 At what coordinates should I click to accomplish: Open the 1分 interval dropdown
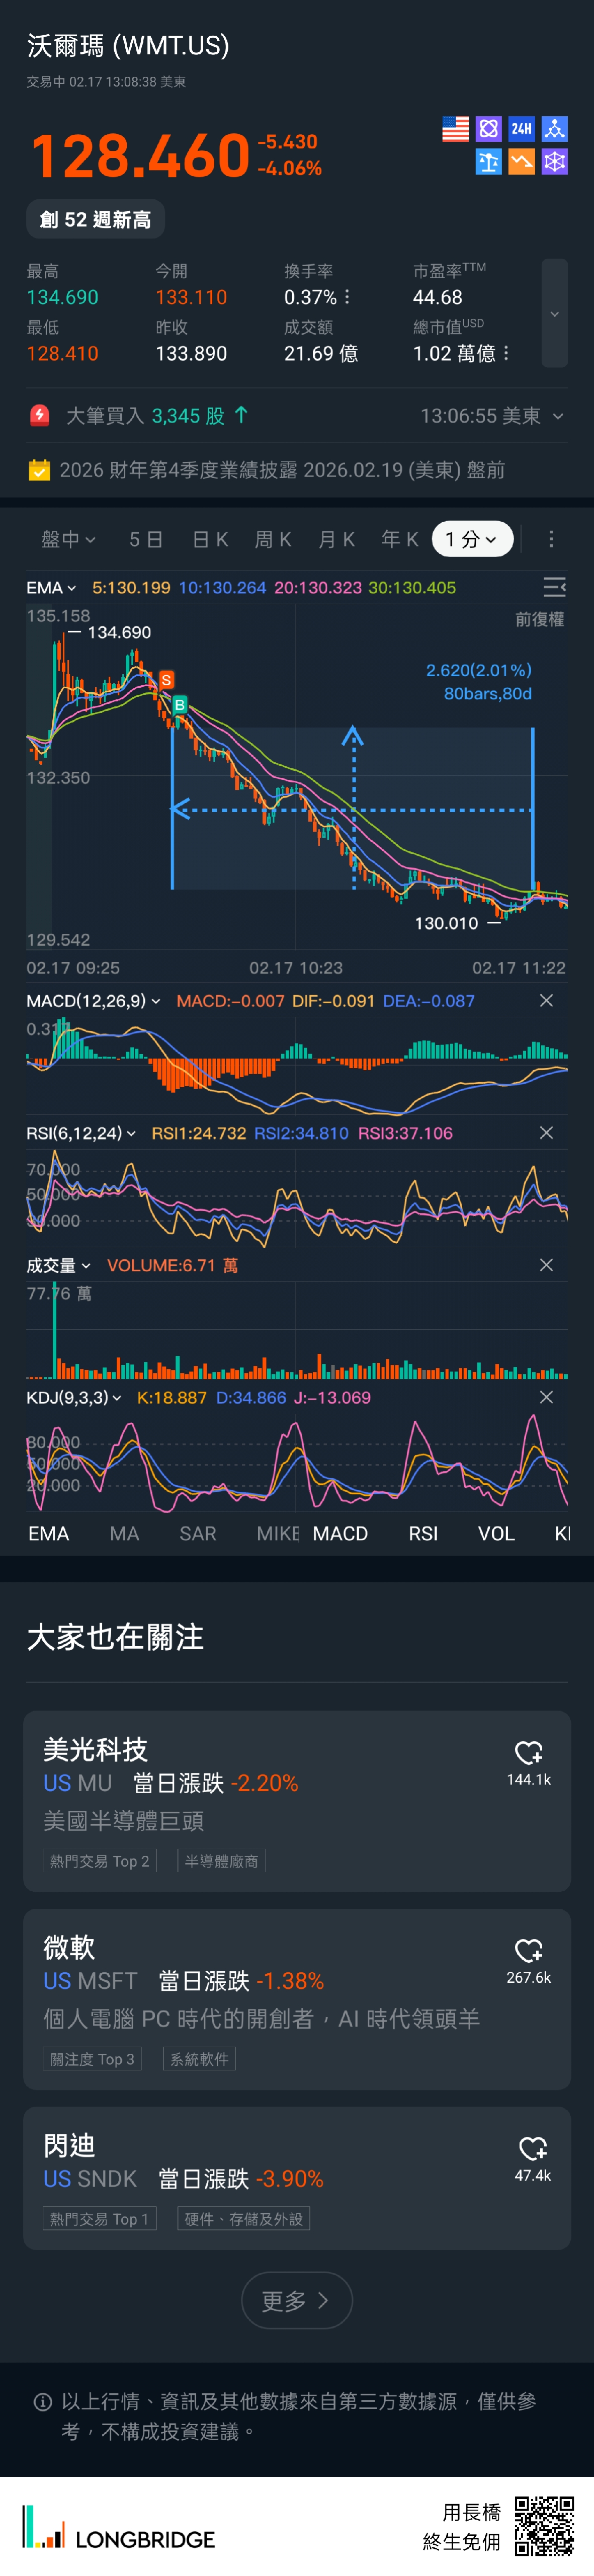tap(472, 540)
